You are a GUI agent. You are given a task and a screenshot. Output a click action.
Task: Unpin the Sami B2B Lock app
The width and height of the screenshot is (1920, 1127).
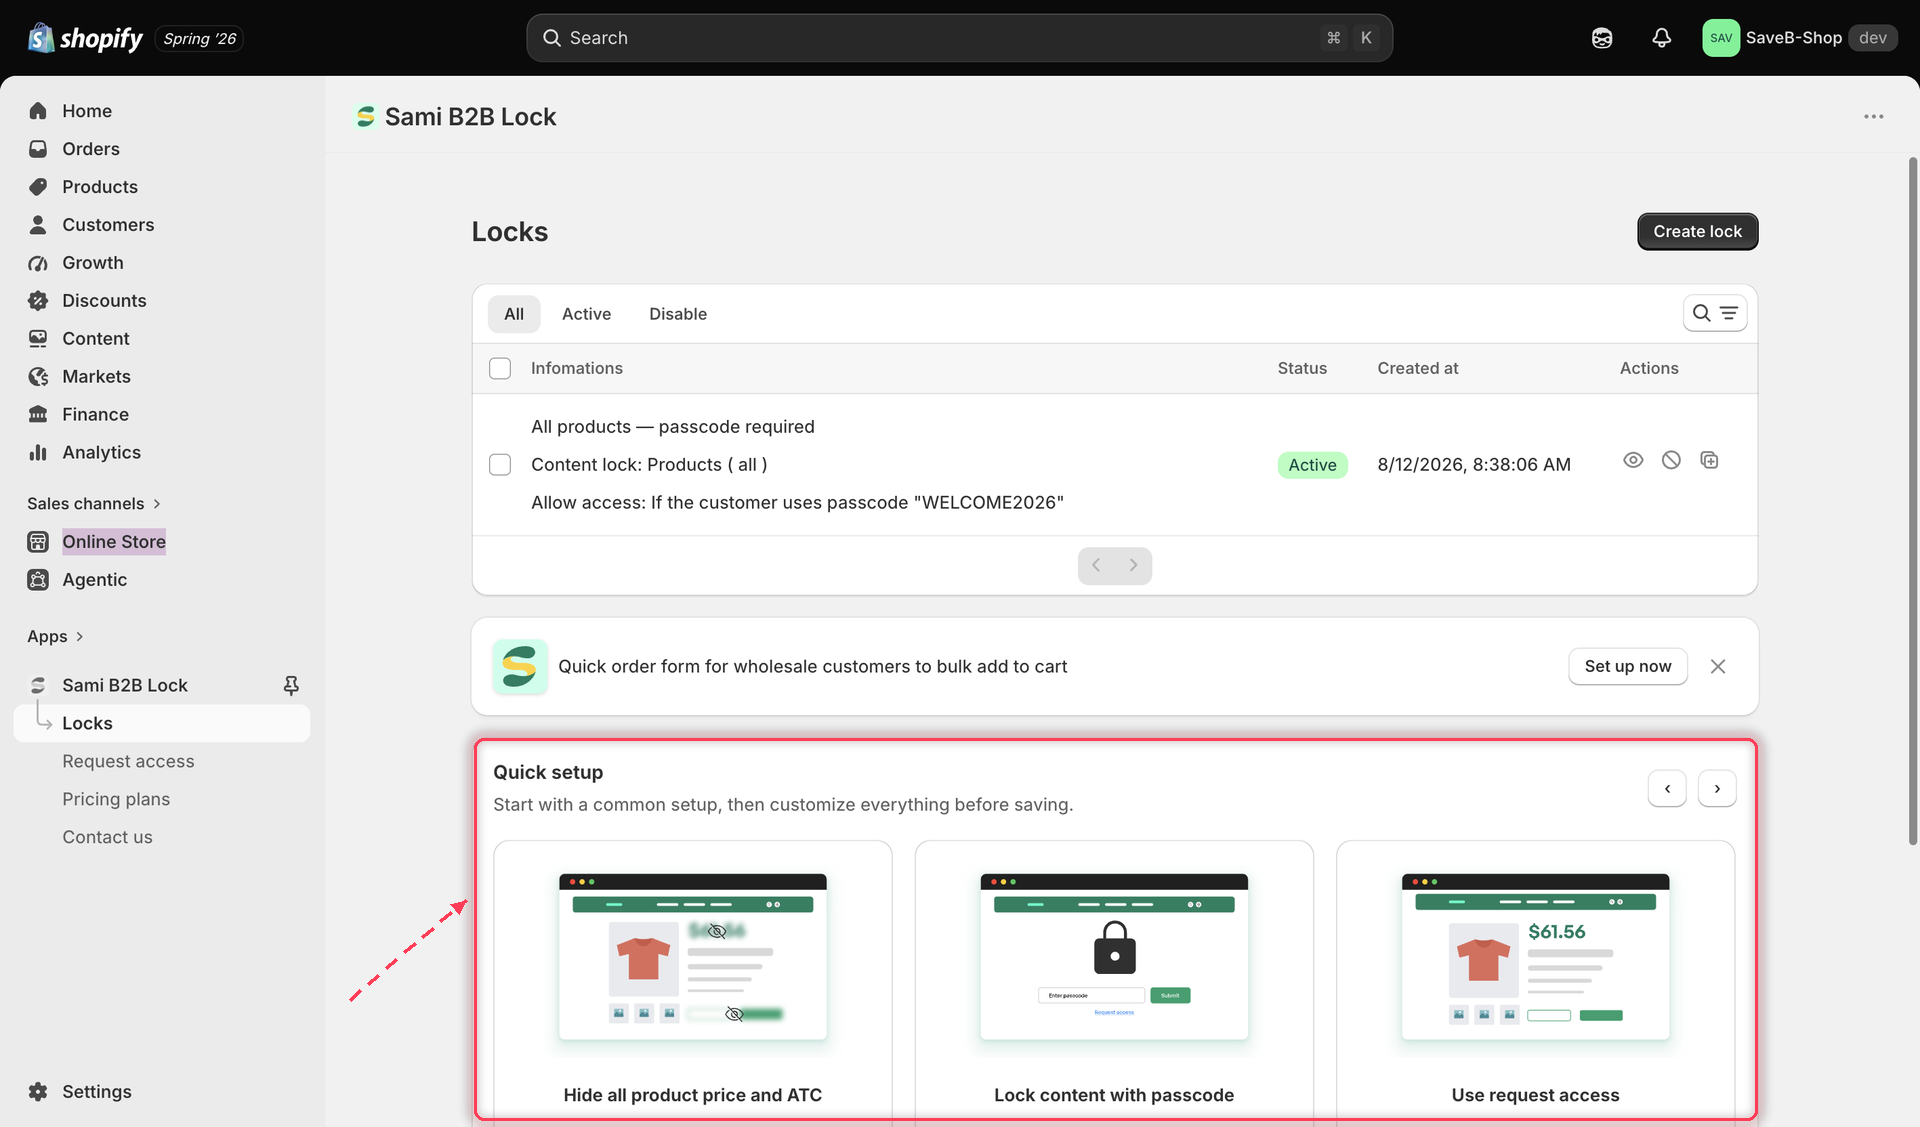coord(291,685)
